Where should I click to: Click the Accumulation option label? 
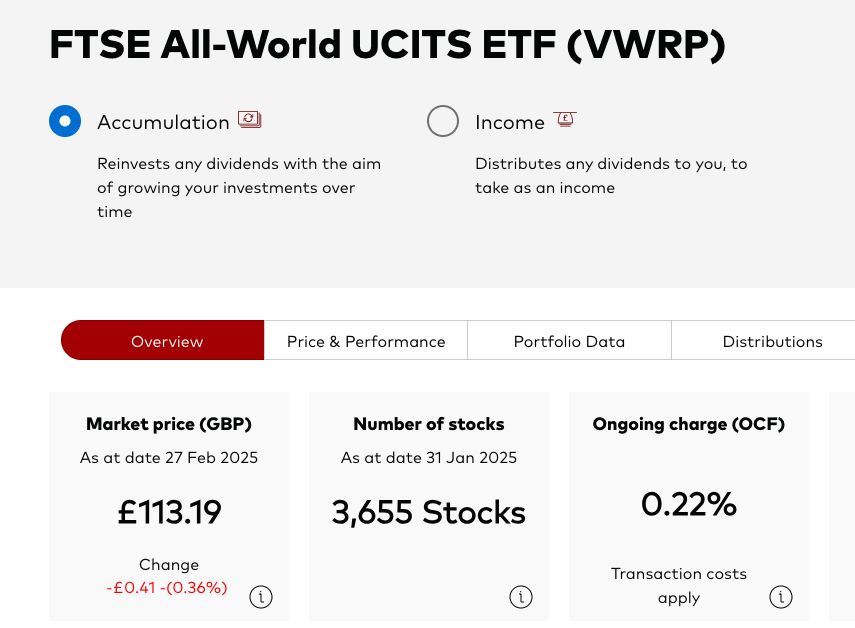pos(163,122)
